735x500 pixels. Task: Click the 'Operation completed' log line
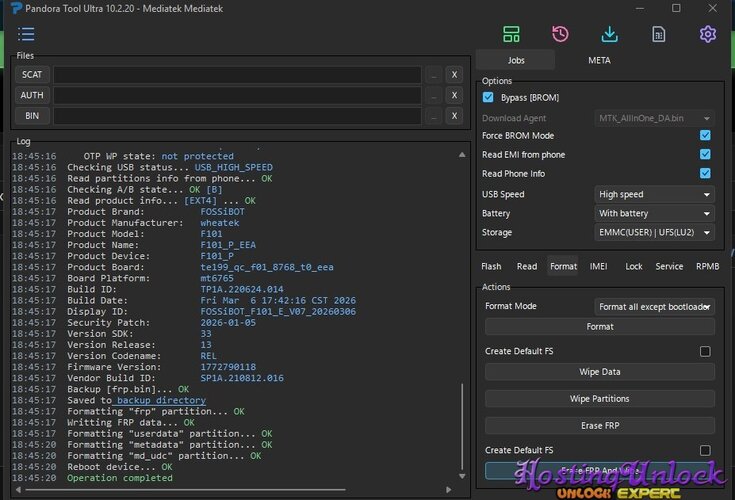tap(120, 478)
